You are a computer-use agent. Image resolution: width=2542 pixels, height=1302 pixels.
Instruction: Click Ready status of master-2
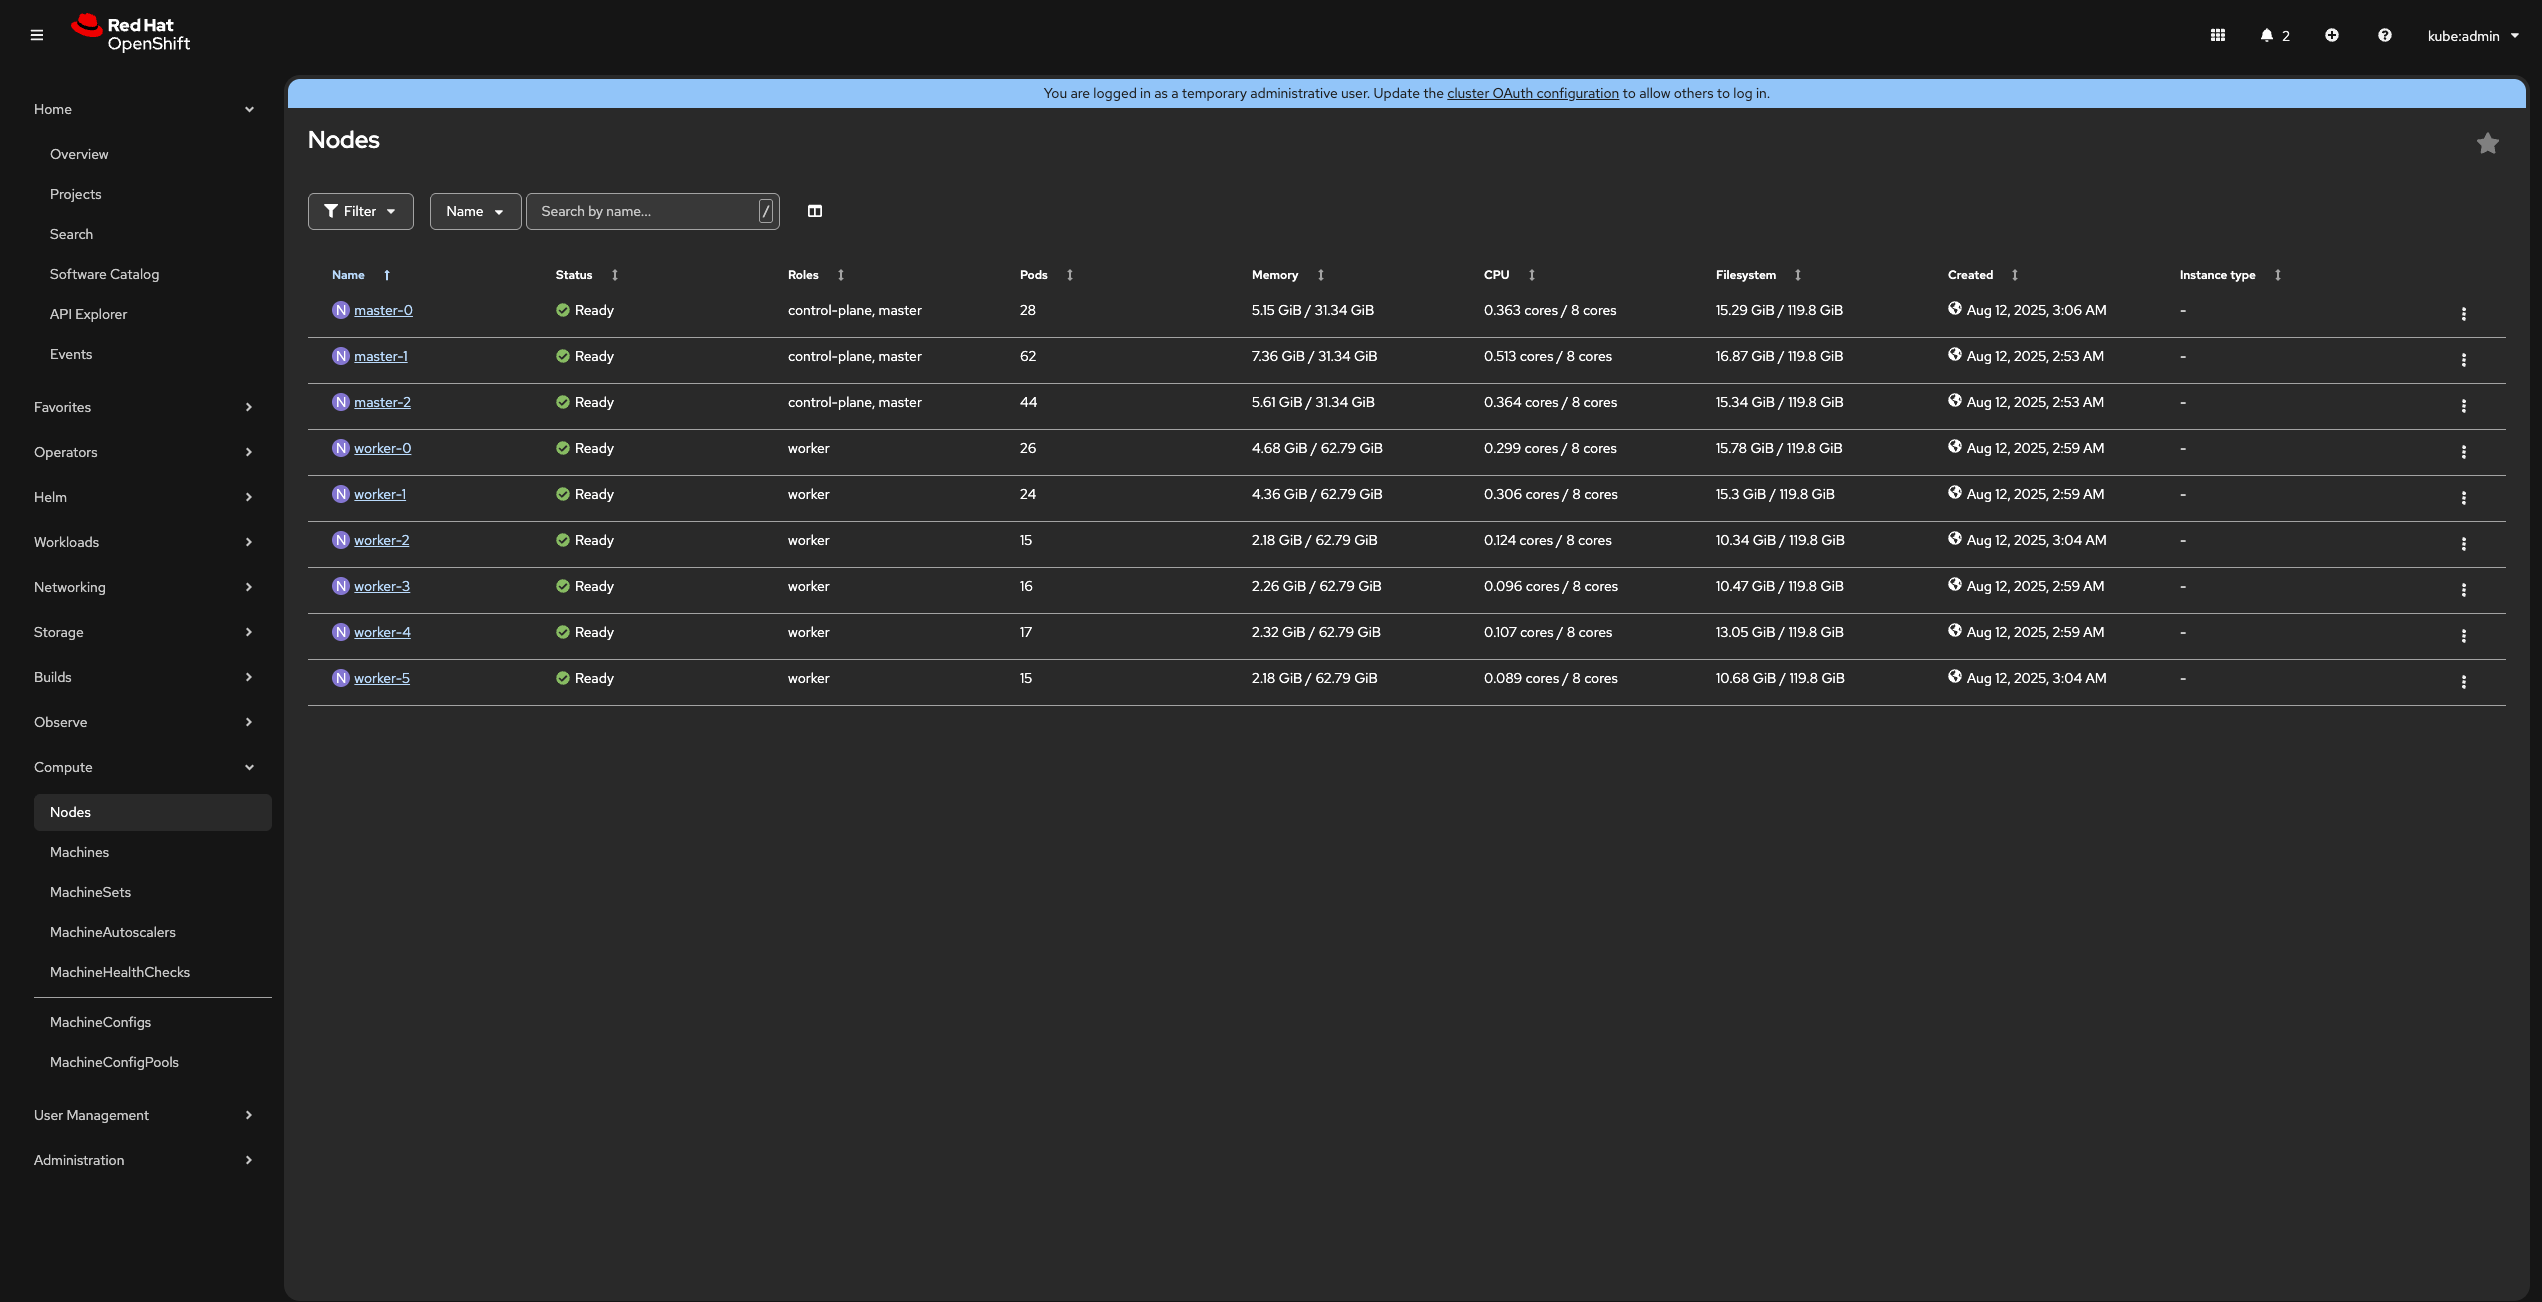point(585,402)
